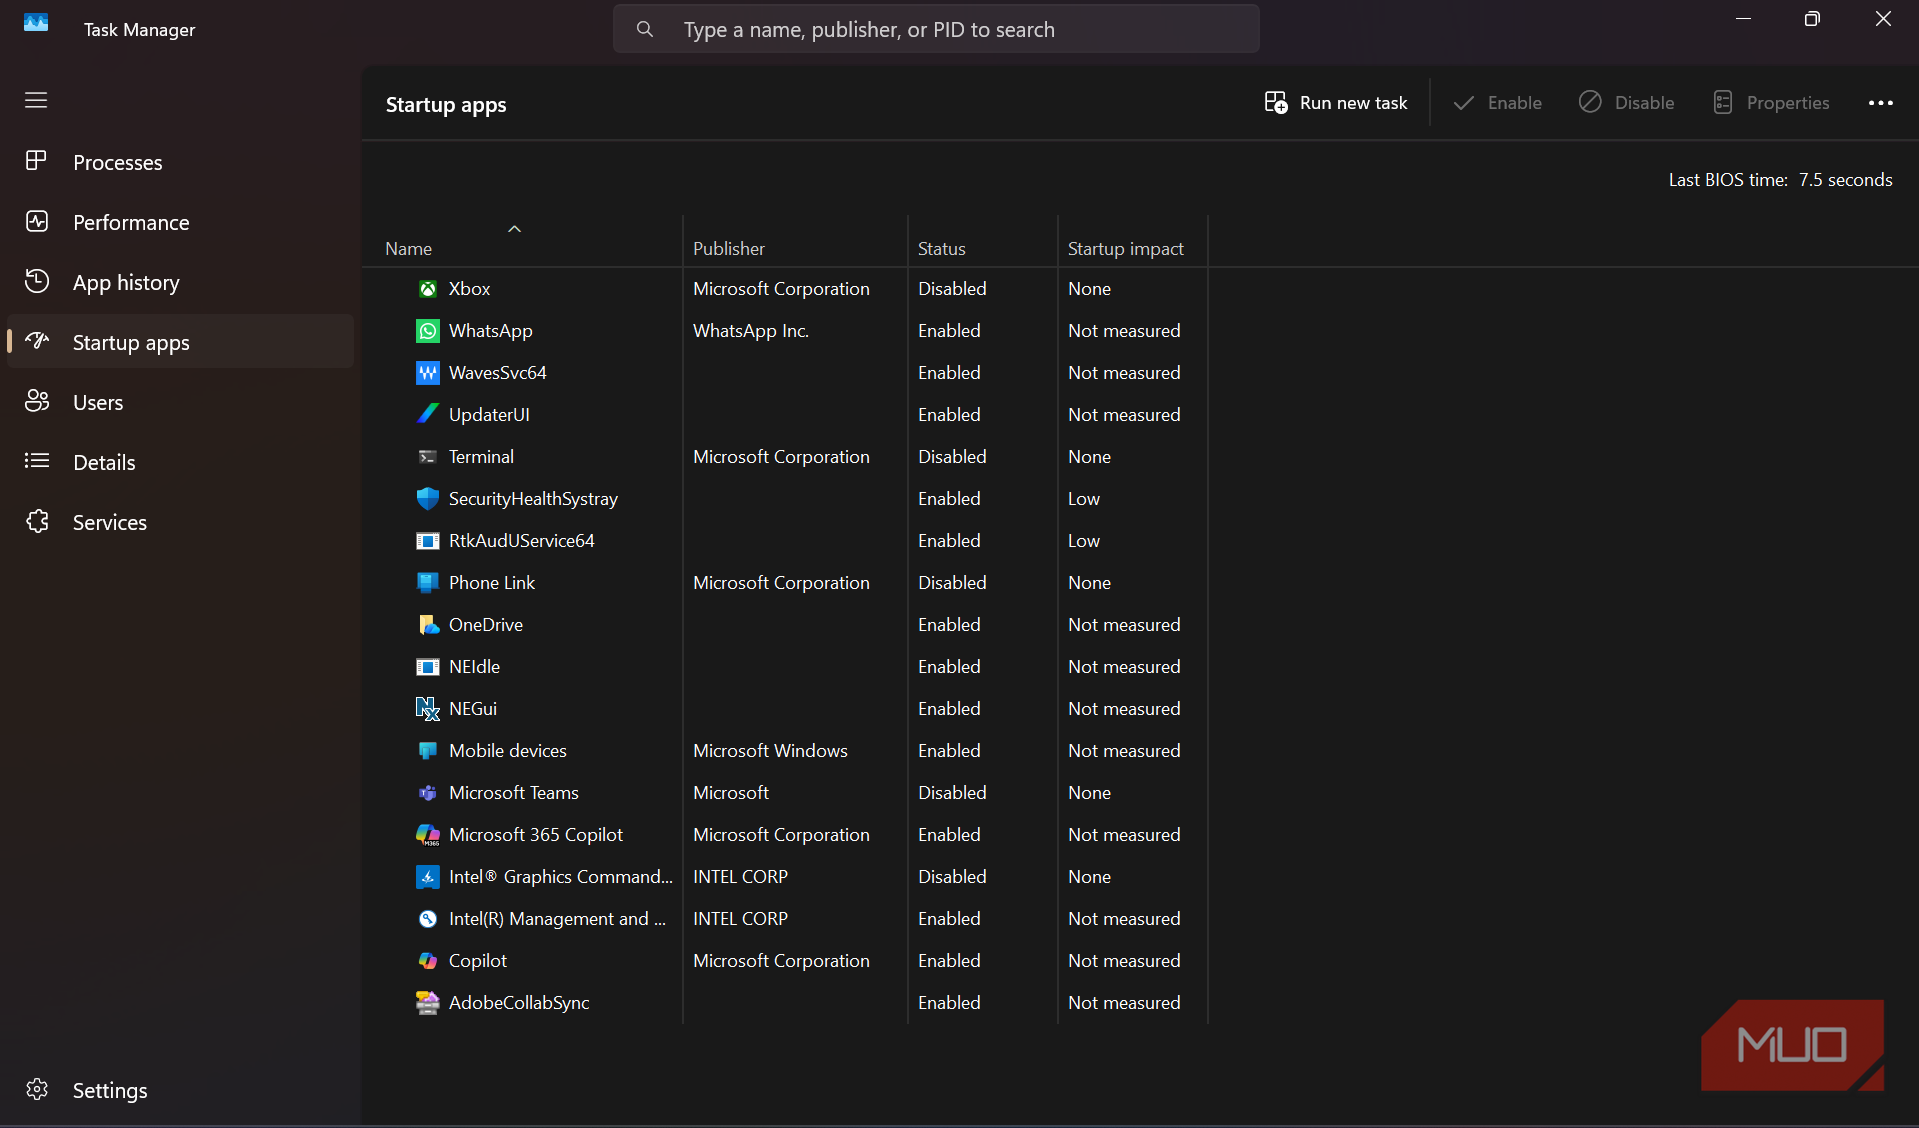The height and width of the screenshot is (1128, 1919).
Task: Click the Phone Link icon
Action: (x=427, y=583)
